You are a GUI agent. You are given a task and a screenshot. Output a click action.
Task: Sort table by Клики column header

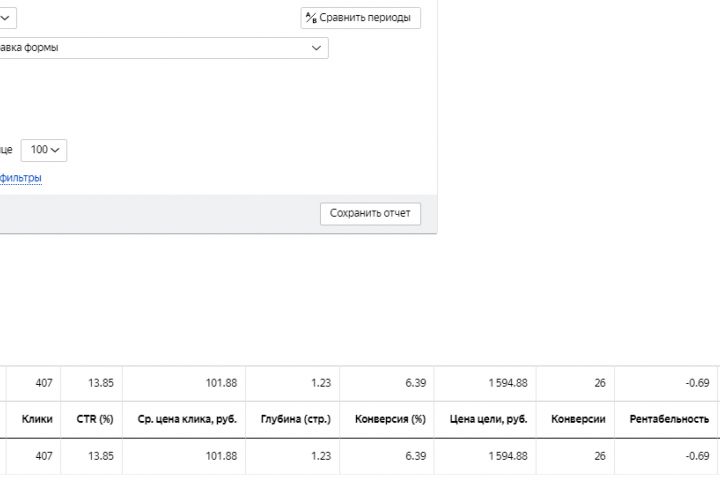37,419
